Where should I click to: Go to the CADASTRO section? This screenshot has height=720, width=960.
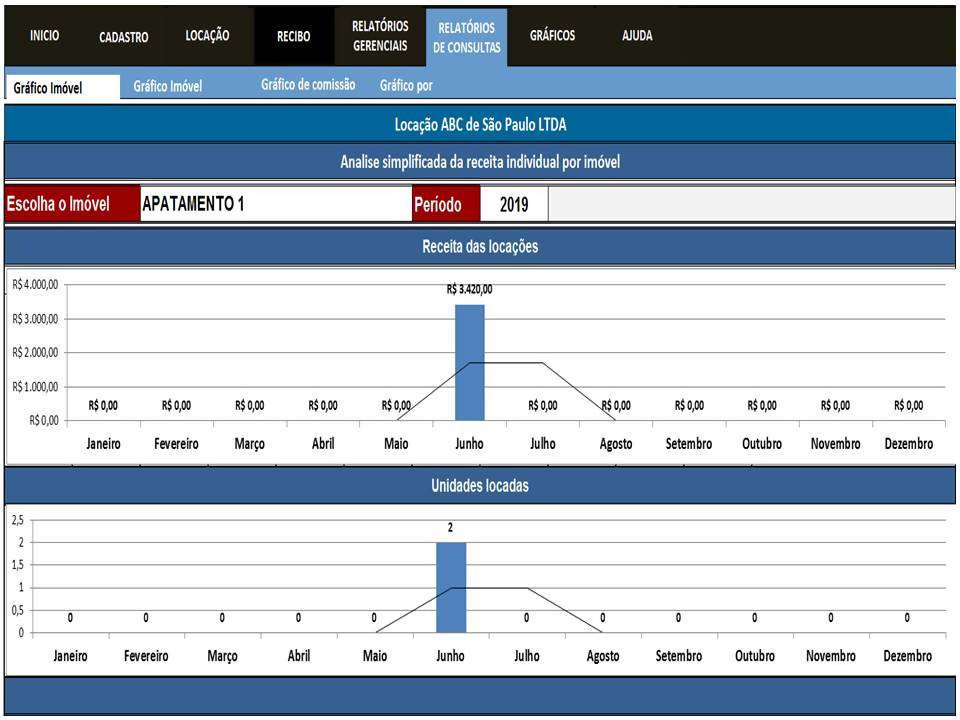[x=124, y=37]
